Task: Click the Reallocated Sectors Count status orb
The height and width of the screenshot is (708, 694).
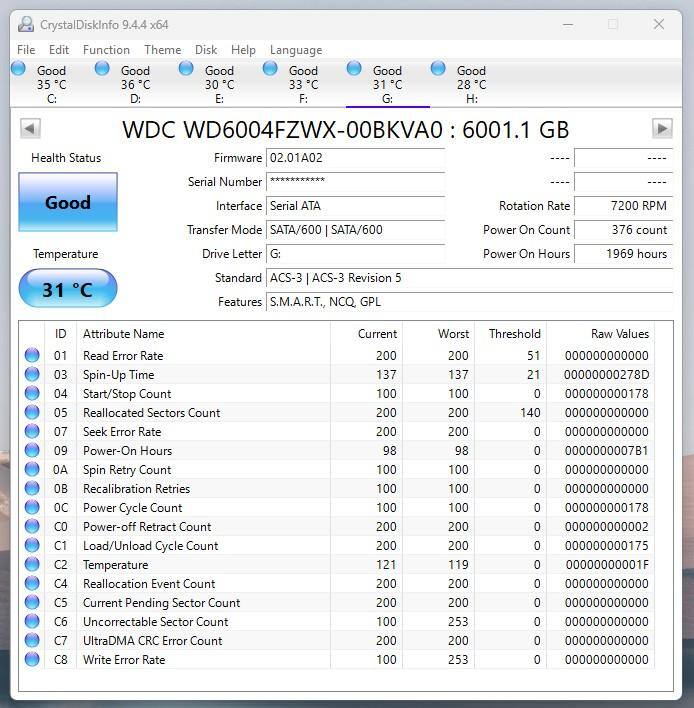Action: [x=32, y=412]
